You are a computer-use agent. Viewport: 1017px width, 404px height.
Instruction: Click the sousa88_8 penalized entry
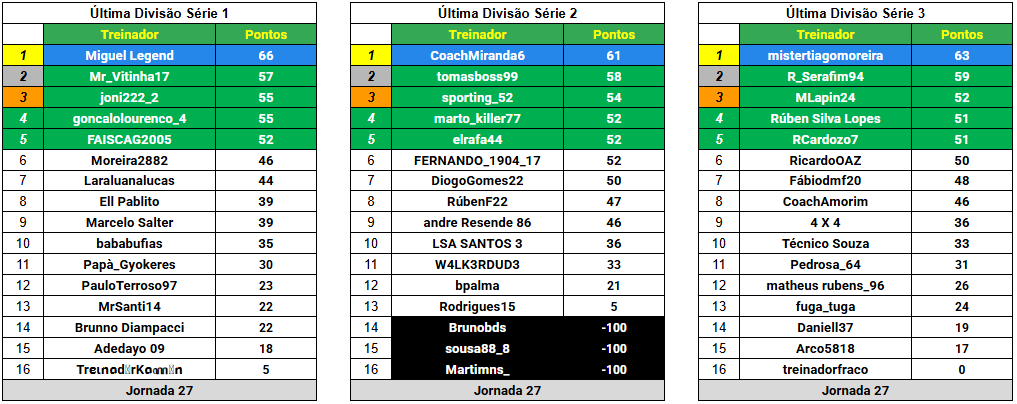tap(477, 349)
